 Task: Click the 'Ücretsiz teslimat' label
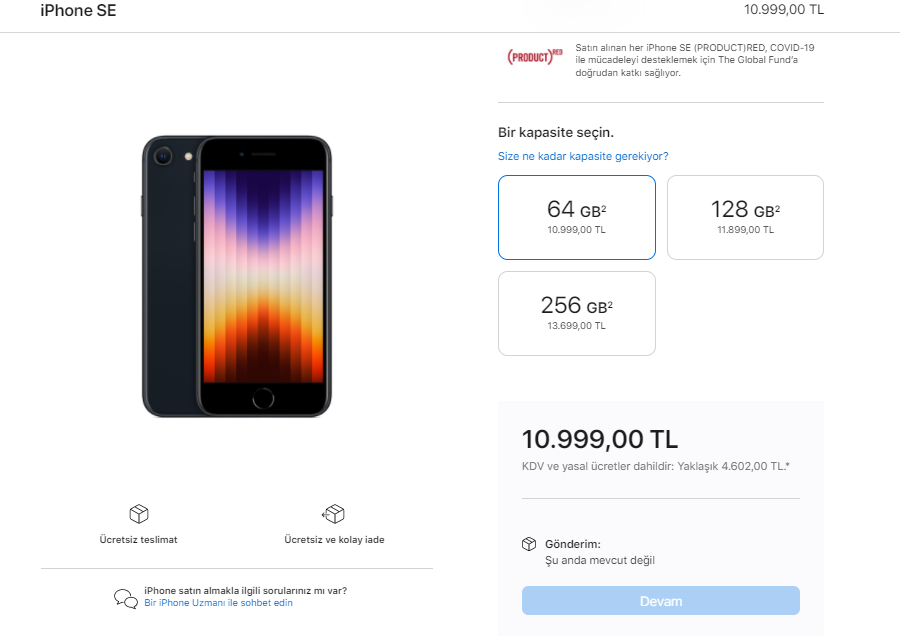[x=139, y=539]
